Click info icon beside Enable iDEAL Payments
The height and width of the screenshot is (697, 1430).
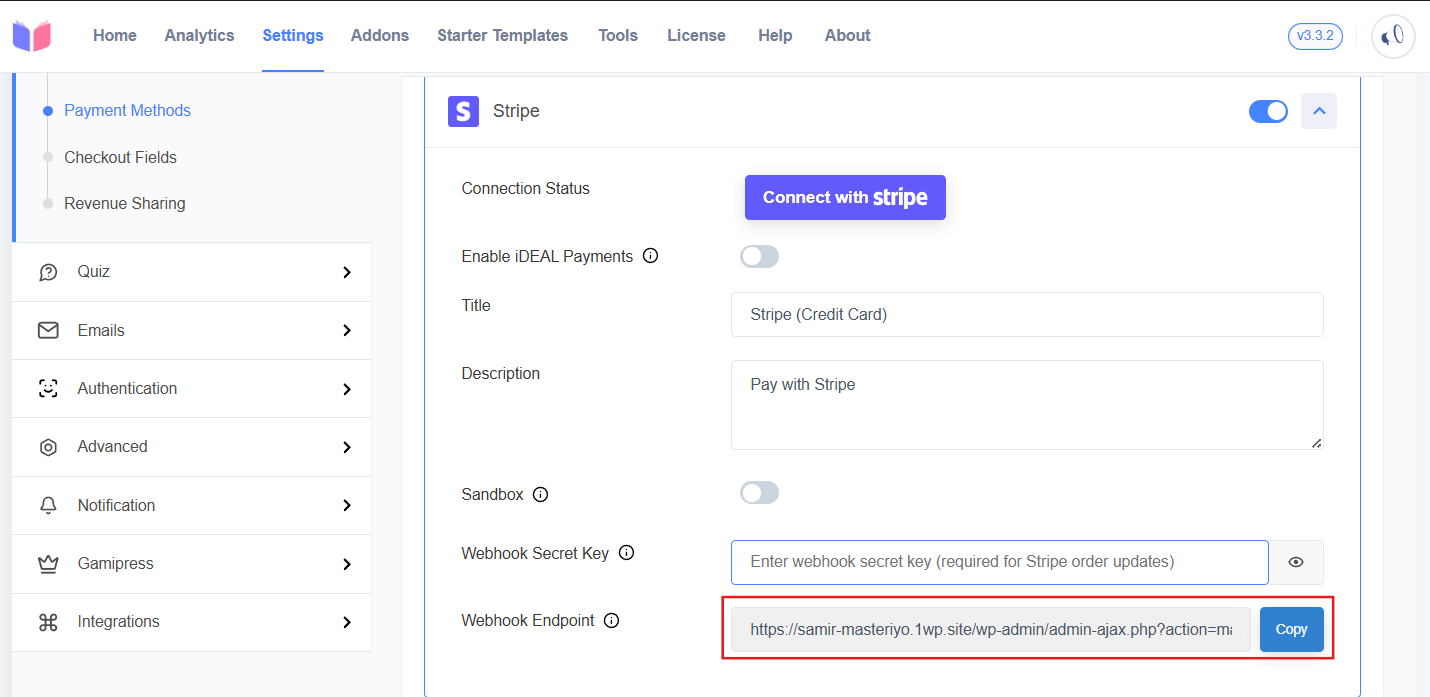pyautogui.click(x=650, y=256)
